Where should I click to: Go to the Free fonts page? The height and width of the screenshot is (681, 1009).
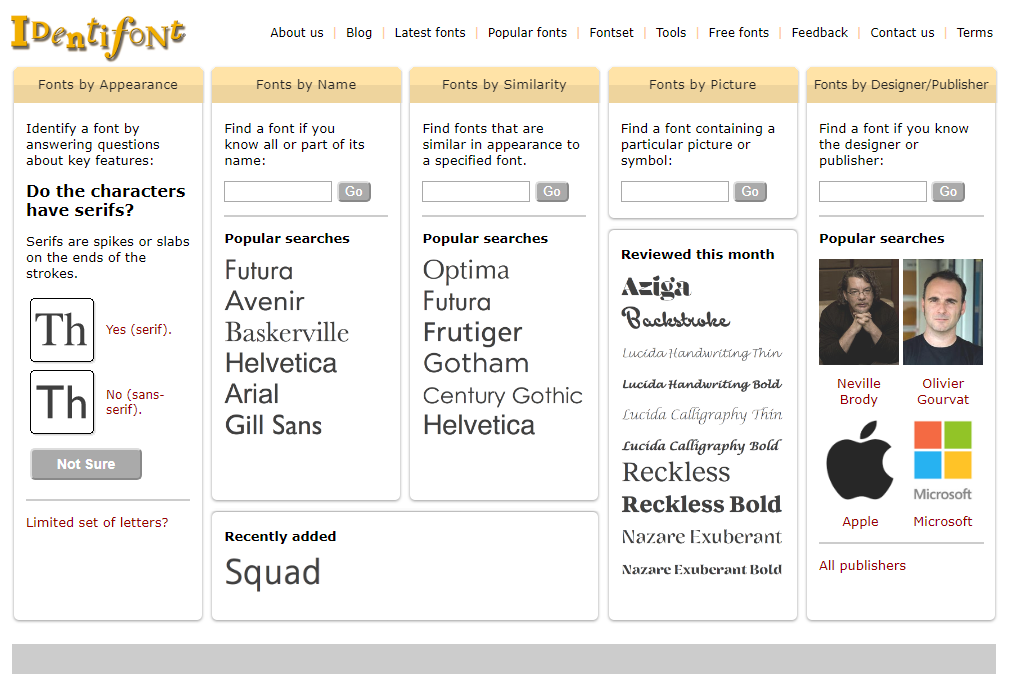pyautogui.click(x=739, y=33)
